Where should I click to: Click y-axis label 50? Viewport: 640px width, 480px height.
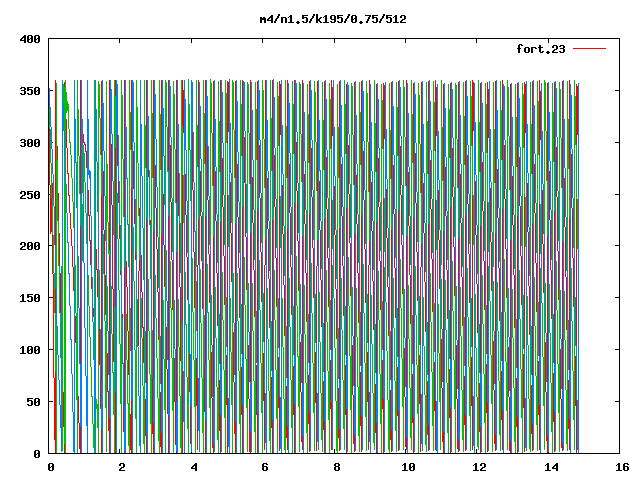pyautogui.click(x=33, y=402)
